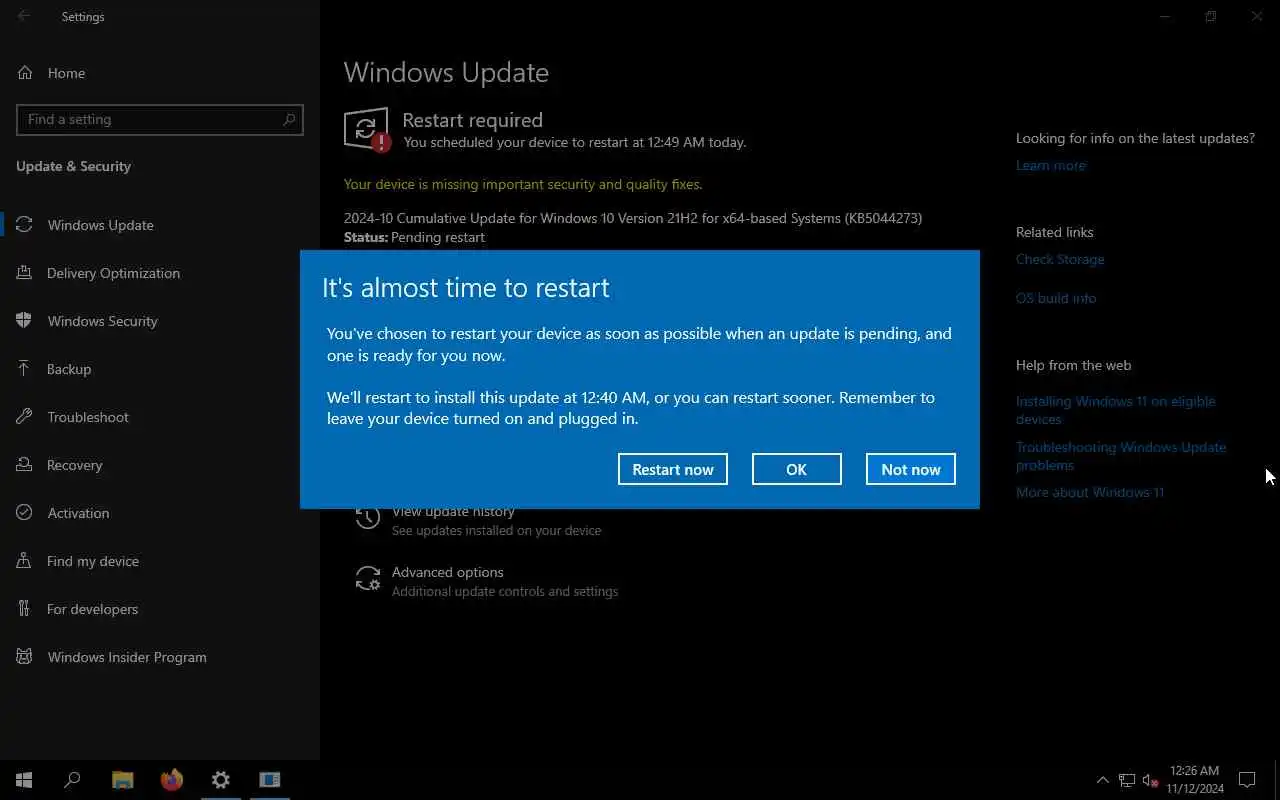Focus the Find a setting search box
Screen dimensions: 1280x800
click(x=160, y=119)
